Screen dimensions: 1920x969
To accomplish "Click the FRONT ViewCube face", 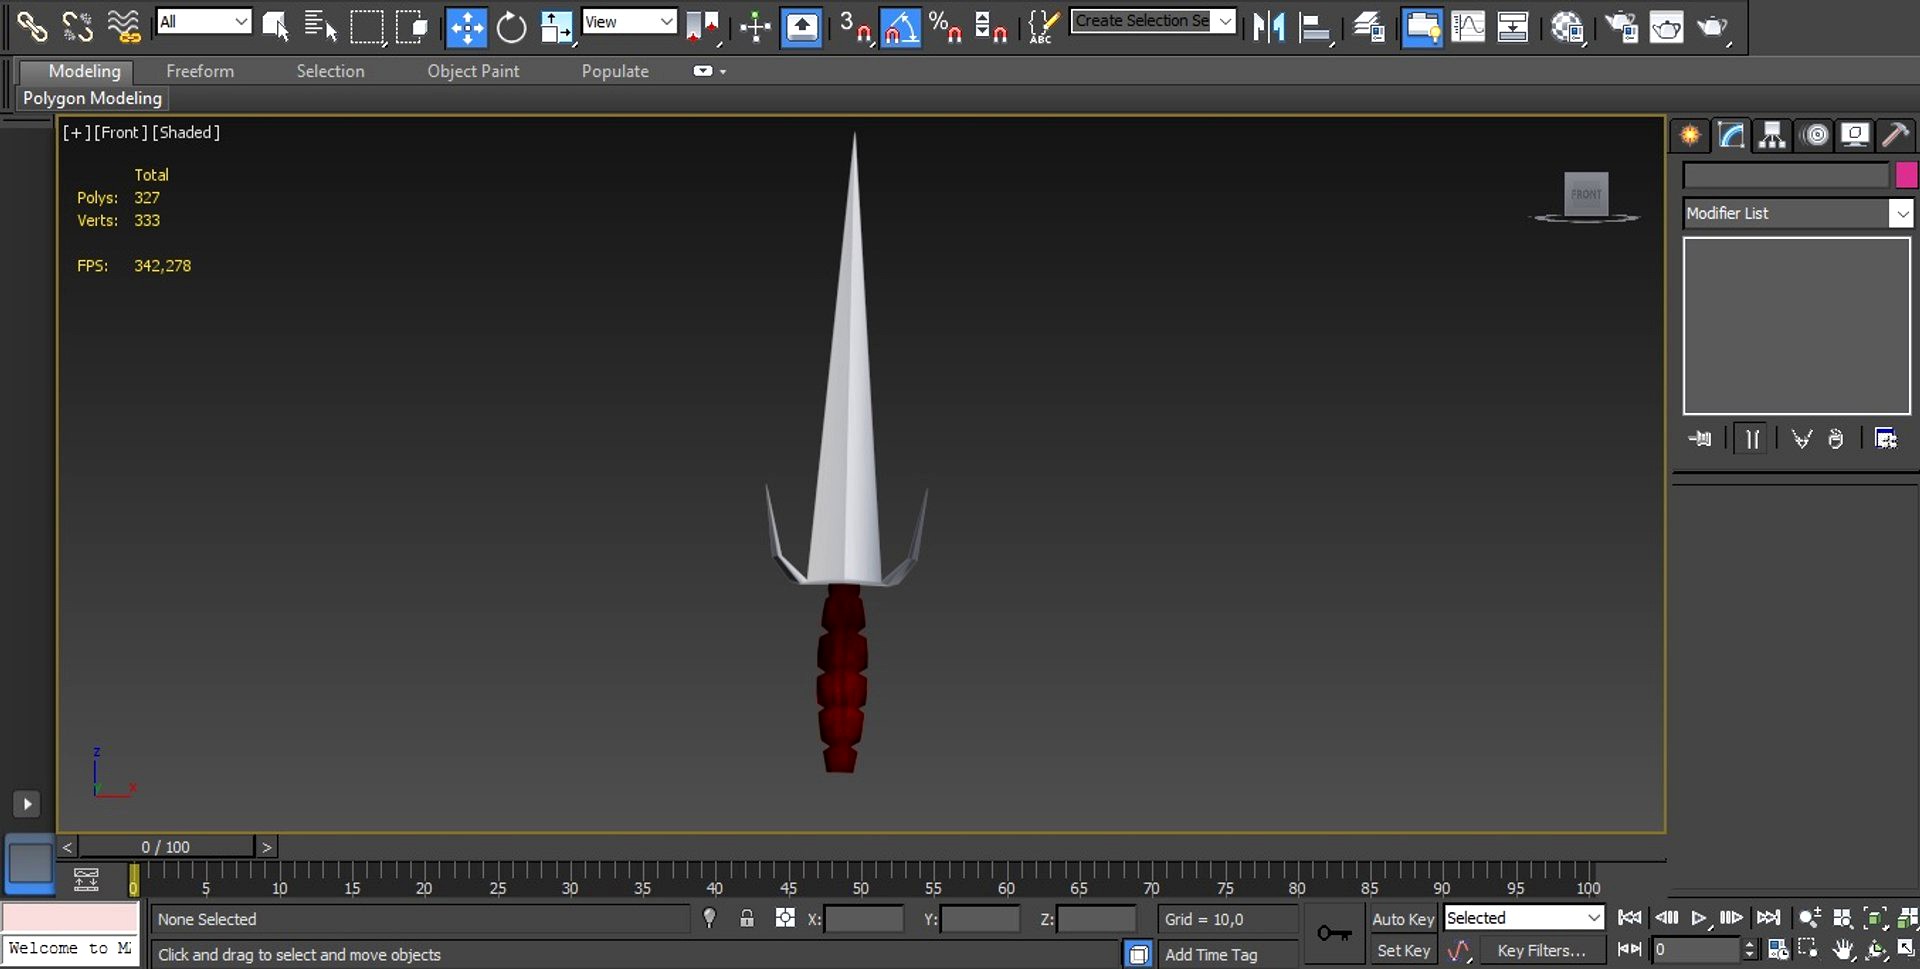I will click(x=1586, y=193).
